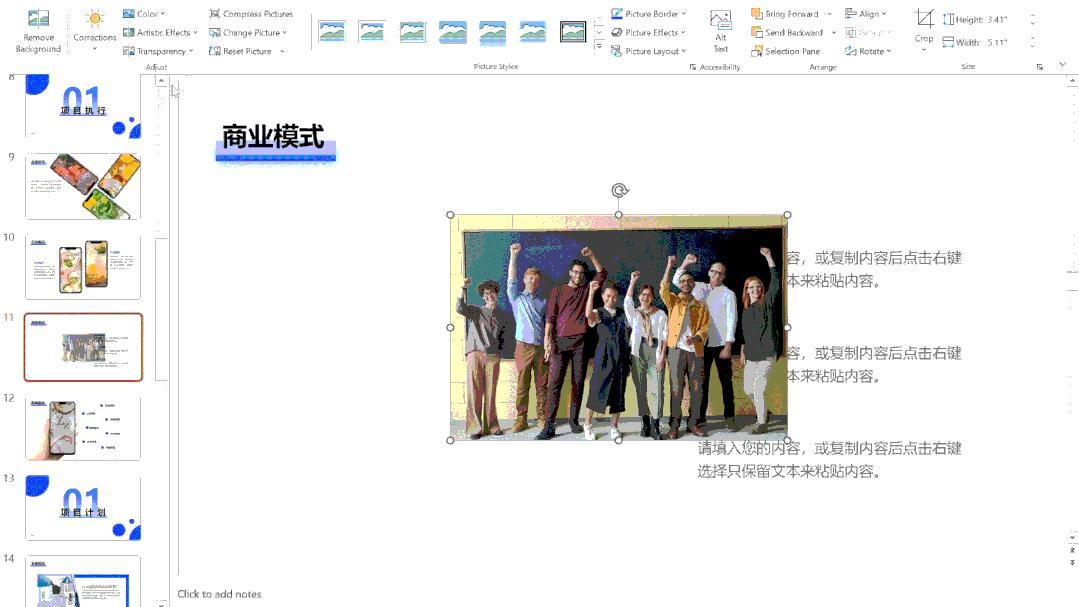Expand the Artistic Effects dropdown

[x=158, y=32]
